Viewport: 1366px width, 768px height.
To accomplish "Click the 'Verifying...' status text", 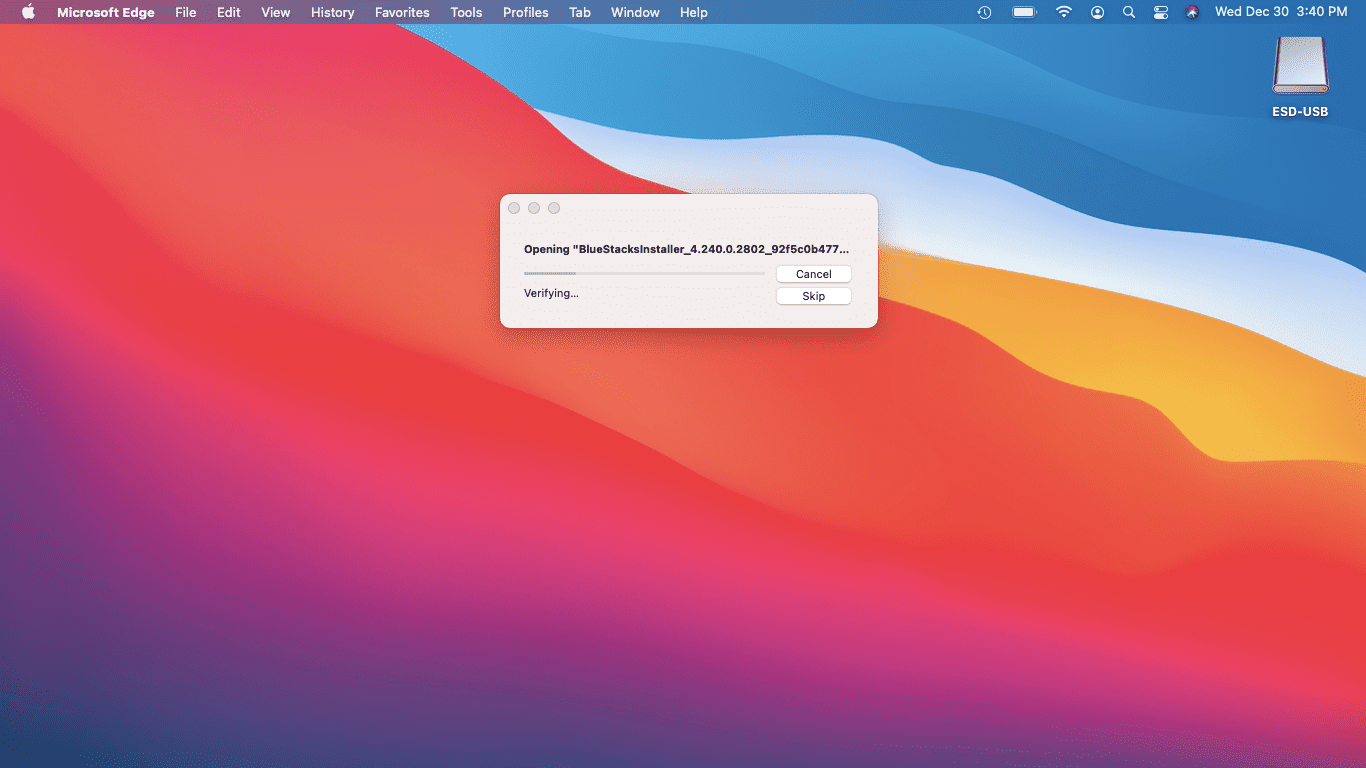I will click(551, 293).
